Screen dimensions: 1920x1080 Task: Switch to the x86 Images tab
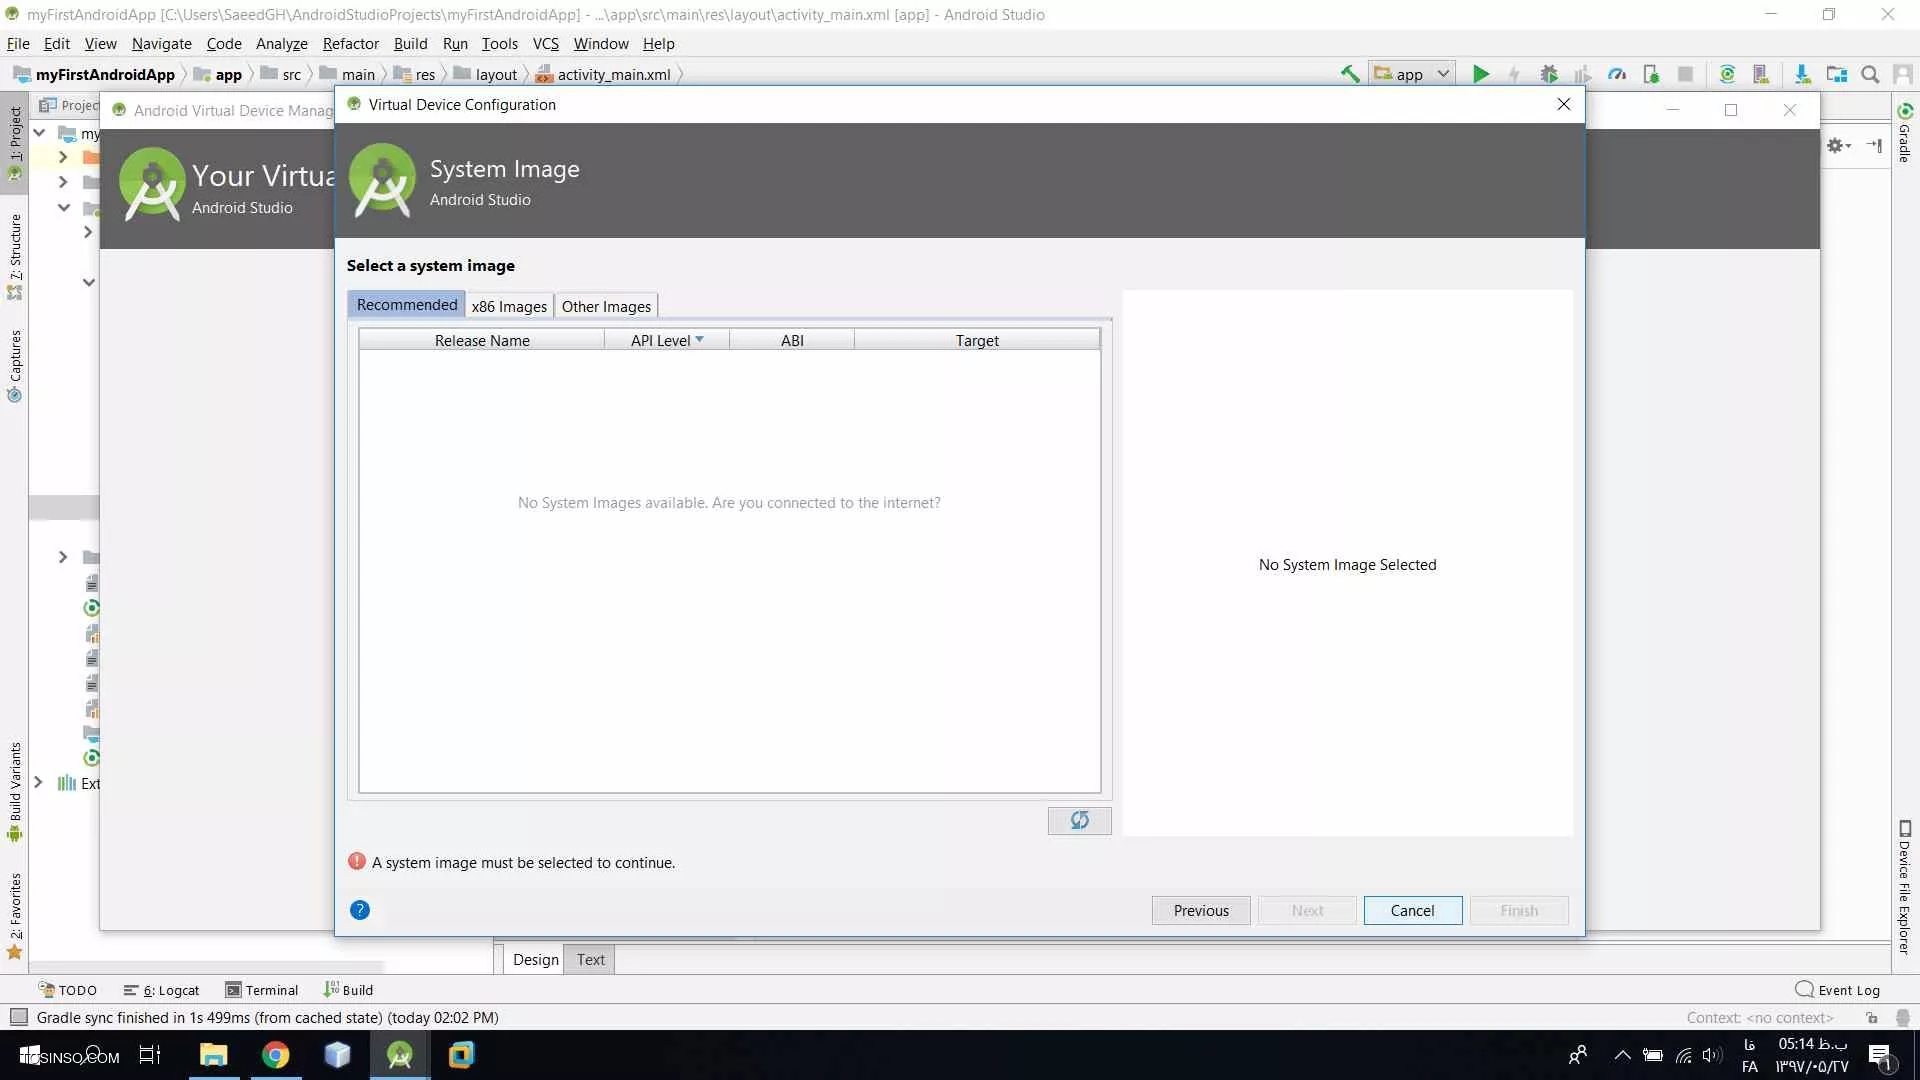(509, 306)
